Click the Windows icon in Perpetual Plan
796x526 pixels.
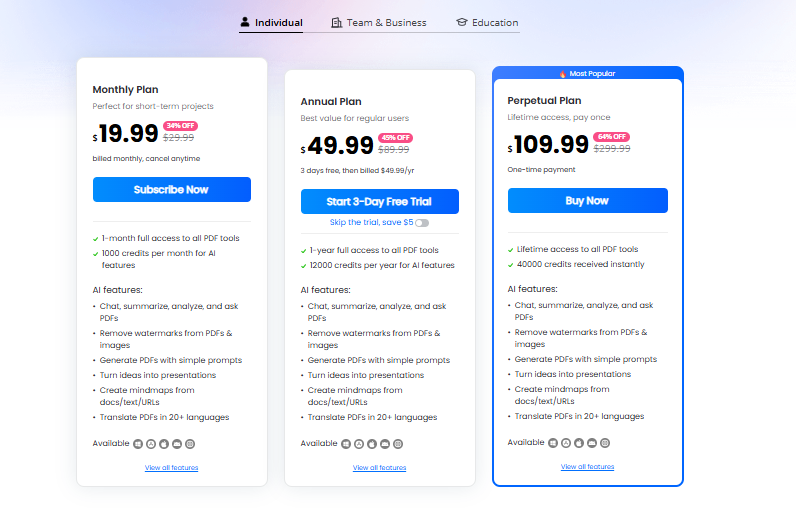[x=553, y=442]
